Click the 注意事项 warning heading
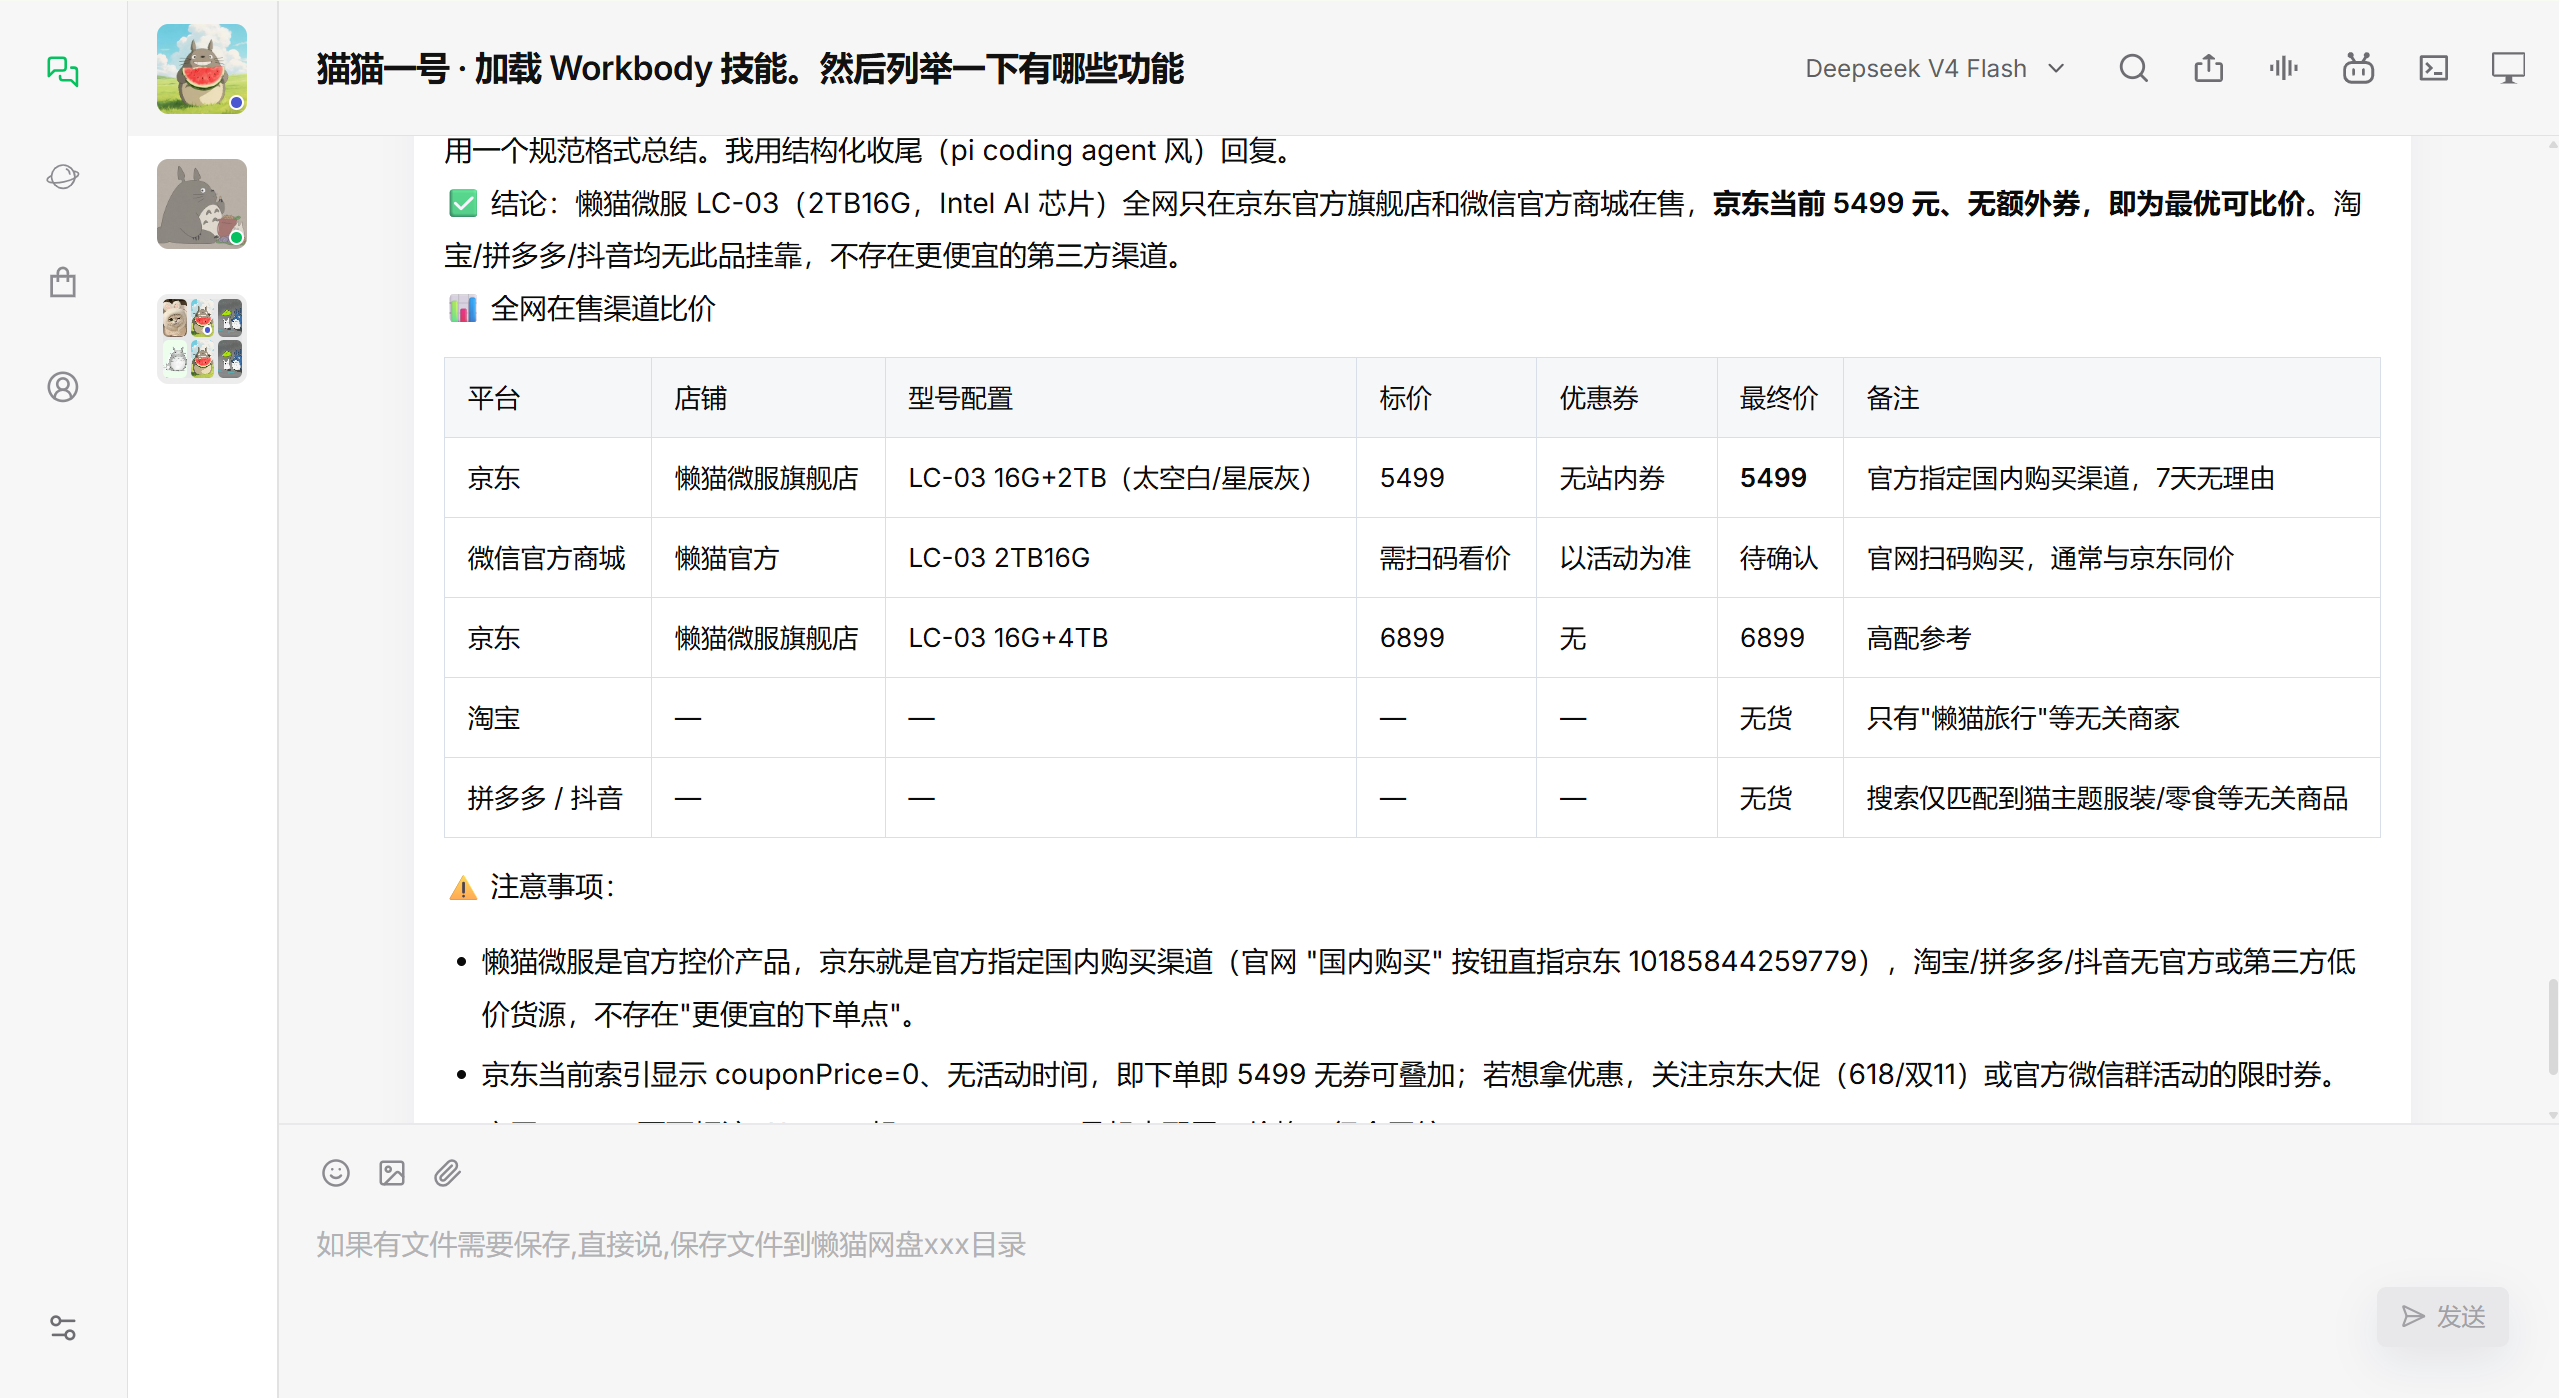2559x1398 pixels. [552, 886]
